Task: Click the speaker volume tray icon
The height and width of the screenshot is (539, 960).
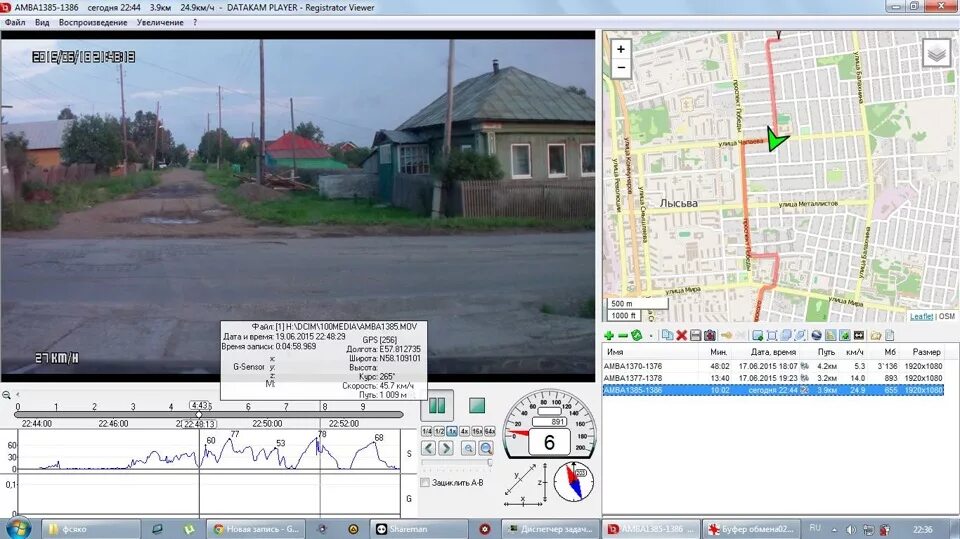Action: (851, 529)
